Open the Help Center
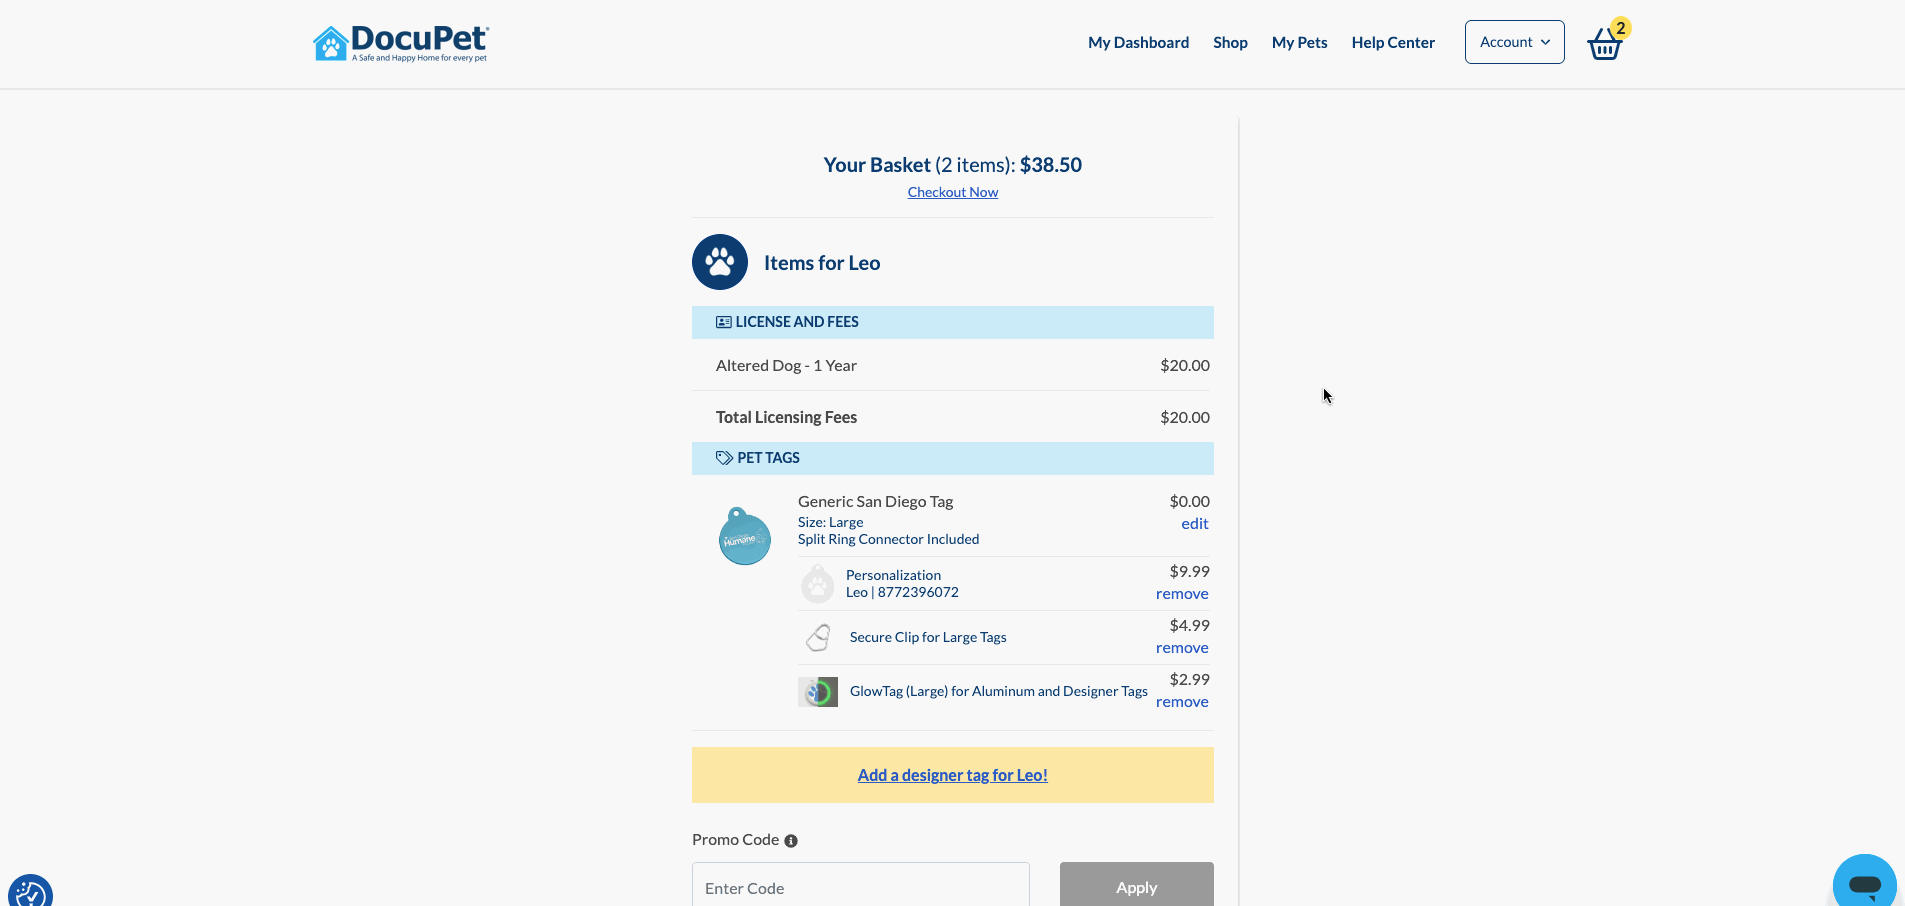1905x906 pixels. click(x=1393, y=42)
